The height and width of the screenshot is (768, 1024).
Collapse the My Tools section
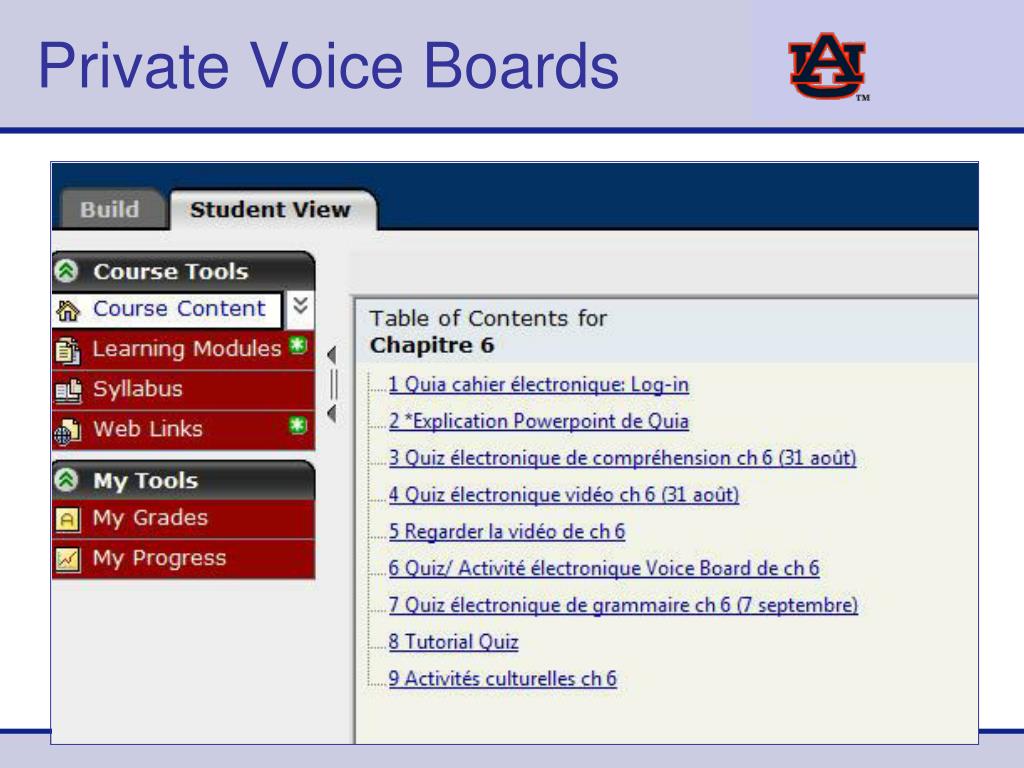pyautogui.click(x=66, y=480)
